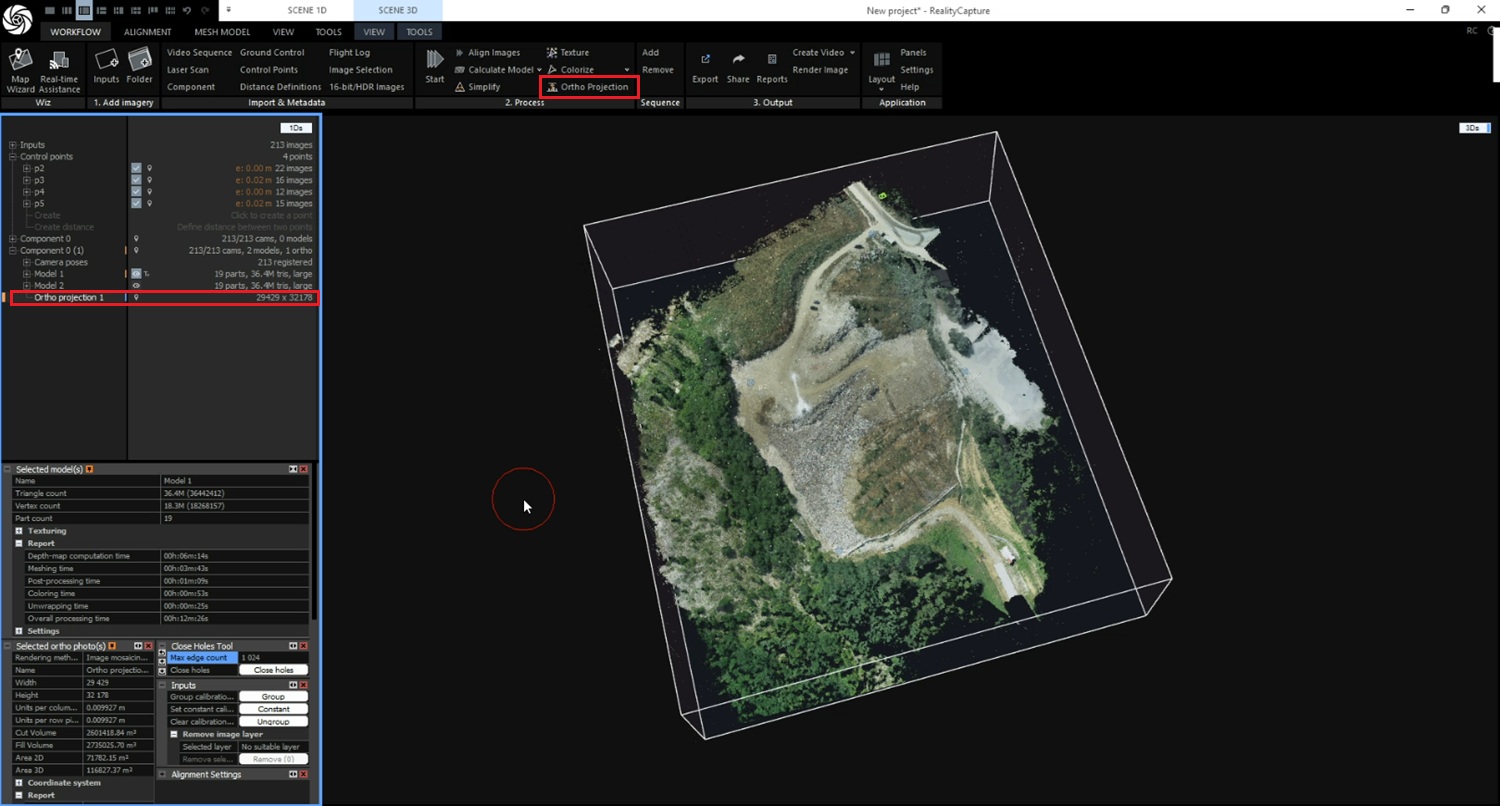1500x806 pixels.
Task: Uncheck the p4 control point checkbox
Action: tap(136, 192)
